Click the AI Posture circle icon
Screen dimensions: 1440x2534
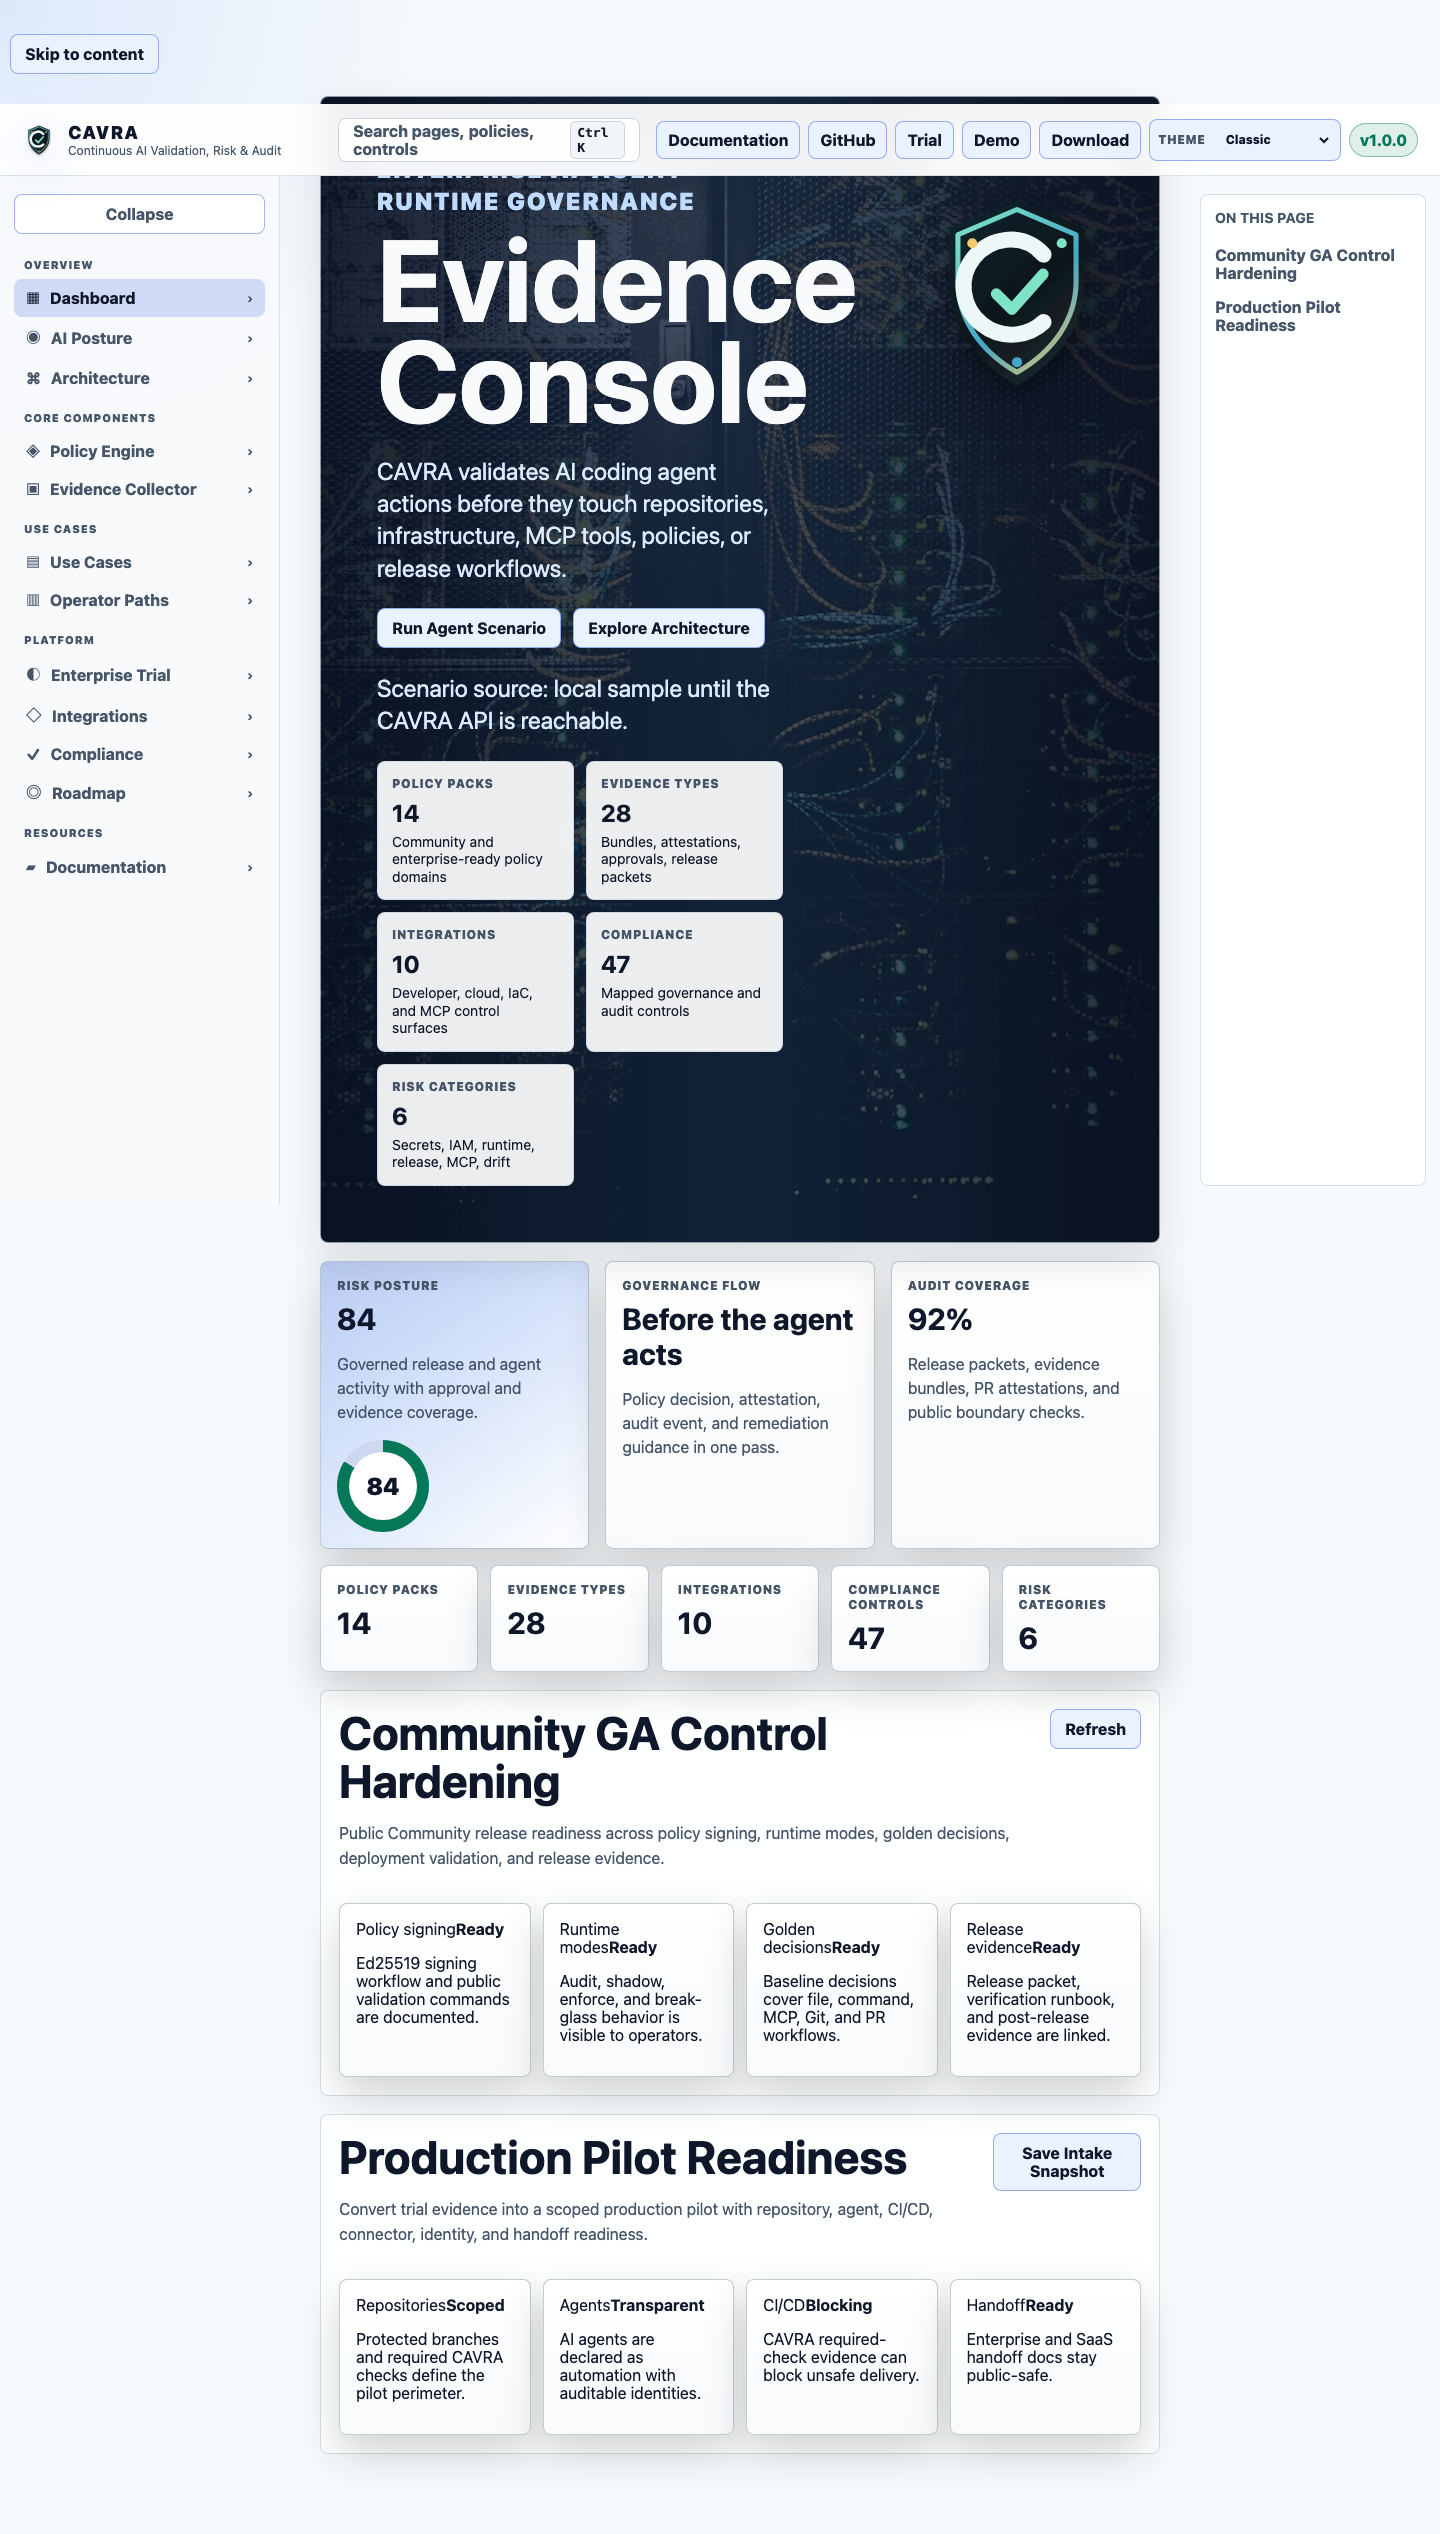34,338
